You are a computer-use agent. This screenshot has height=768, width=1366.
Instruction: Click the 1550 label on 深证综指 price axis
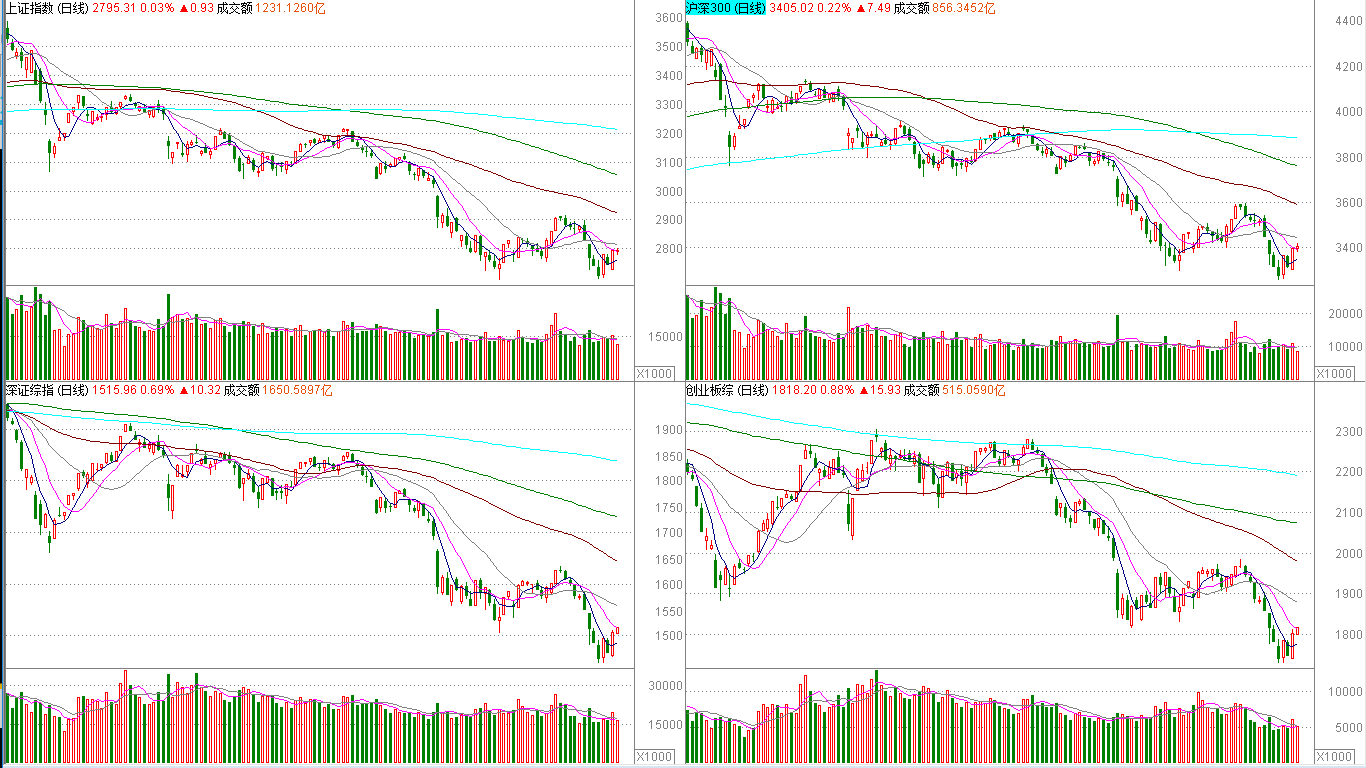[669, 612]
